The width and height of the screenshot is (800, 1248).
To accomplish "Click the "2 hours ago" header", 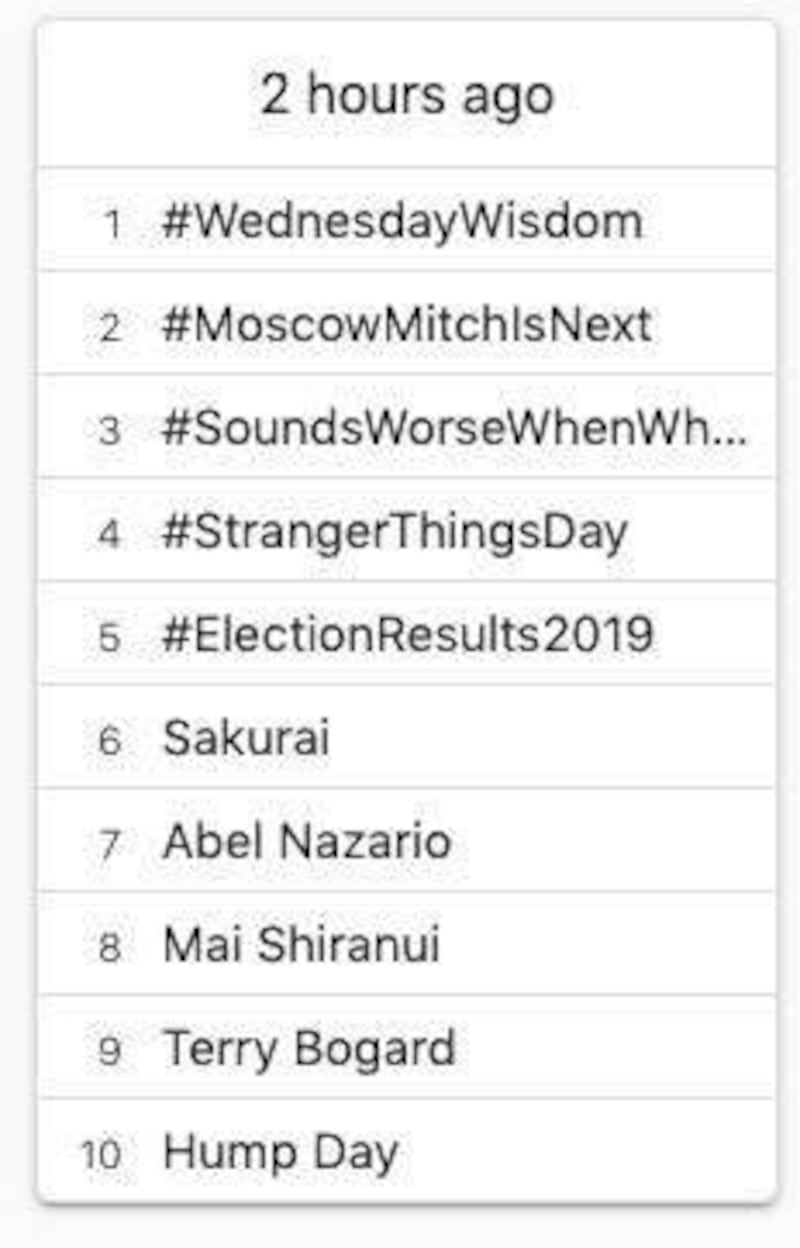I will 406,96.
